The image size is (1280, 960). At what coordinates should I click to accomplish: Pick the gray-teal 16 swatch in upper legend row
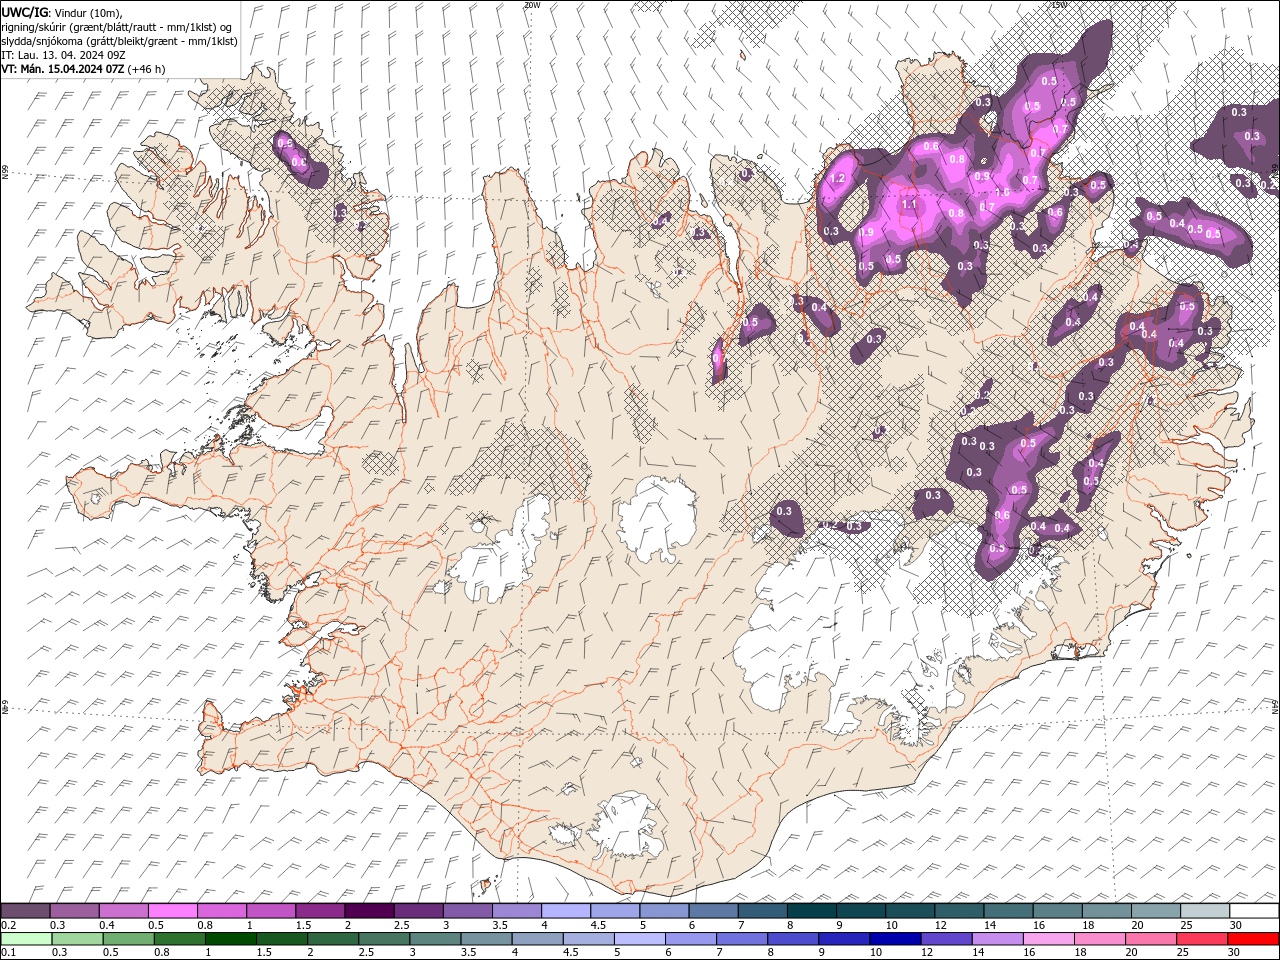[x=1056, y=910]
